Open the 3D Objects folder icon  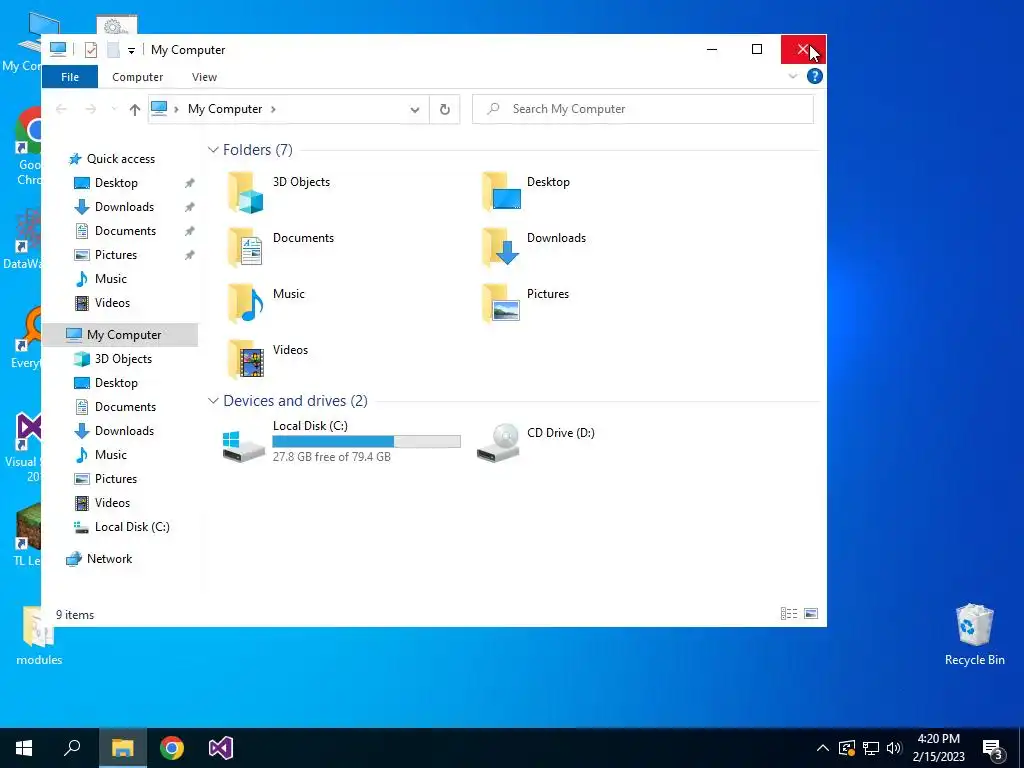(x=246, y=192)
